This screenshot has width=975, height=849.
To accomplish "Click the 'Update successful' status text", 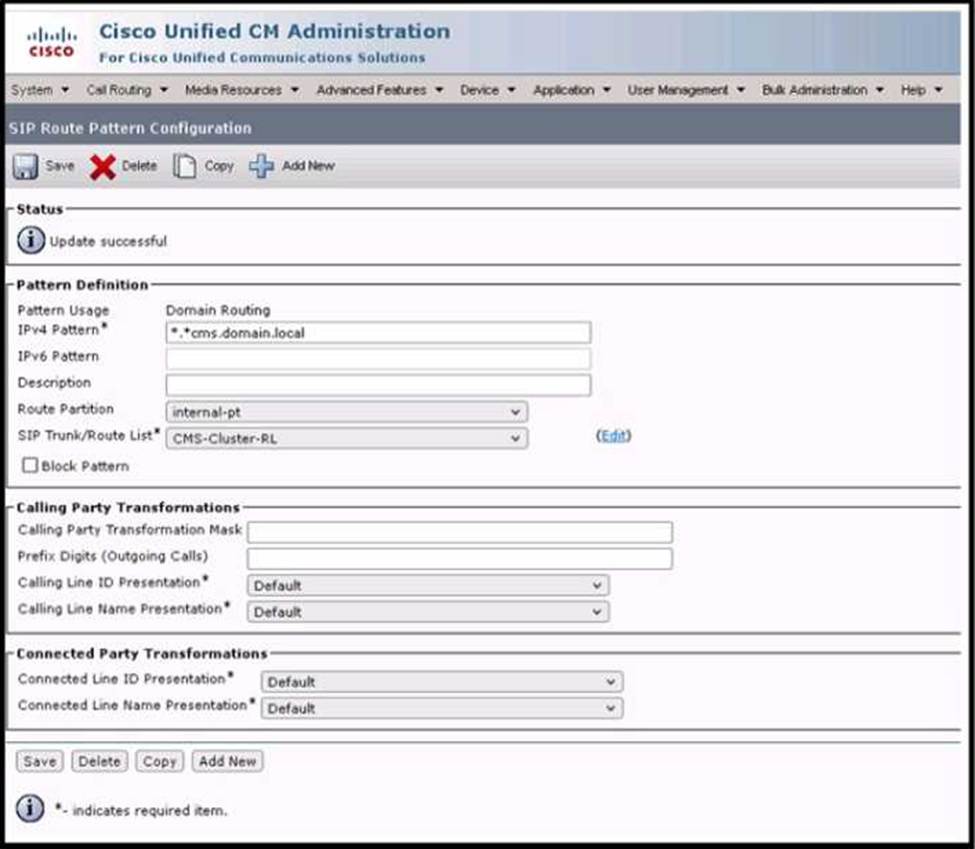I will tap(108, 241).
